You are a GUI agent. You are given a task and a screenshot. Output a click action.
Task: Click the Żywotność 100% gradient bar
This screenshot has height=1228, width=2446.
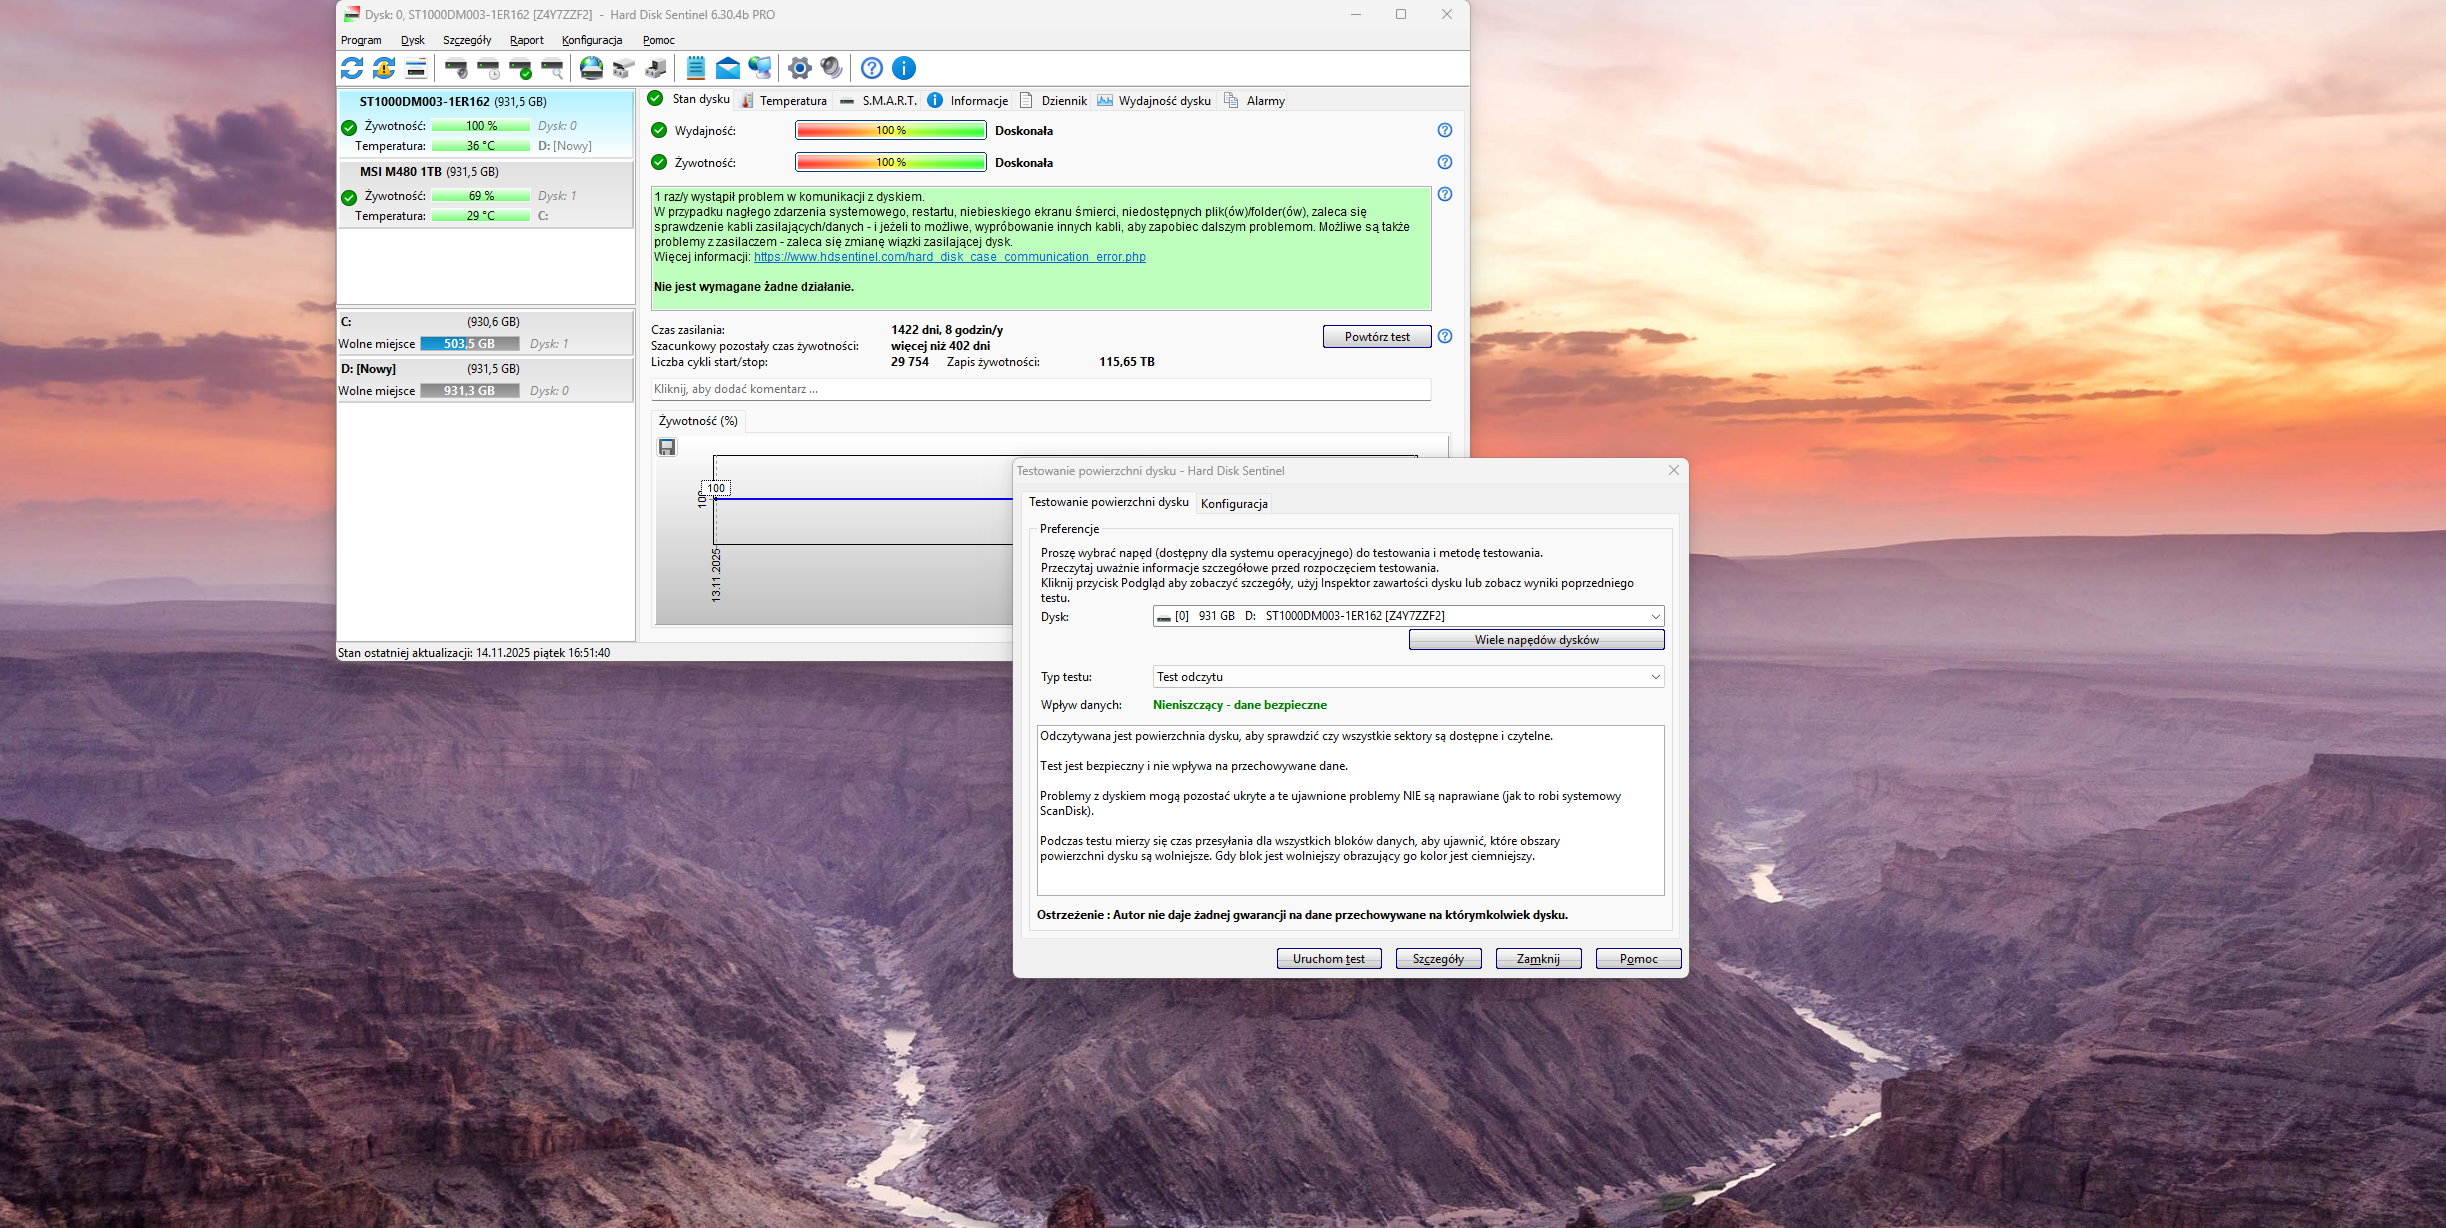coord(890,163)
